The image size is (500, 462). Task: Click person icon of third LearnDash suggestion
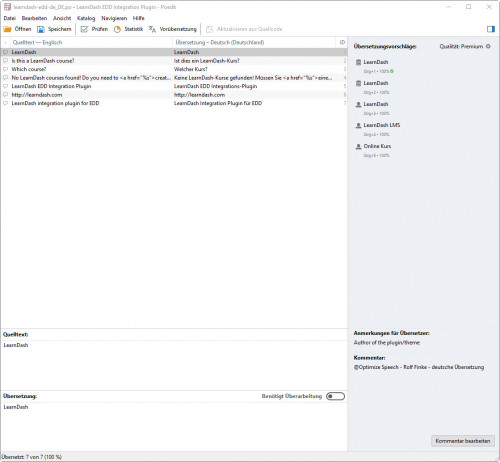click(358, 104)
